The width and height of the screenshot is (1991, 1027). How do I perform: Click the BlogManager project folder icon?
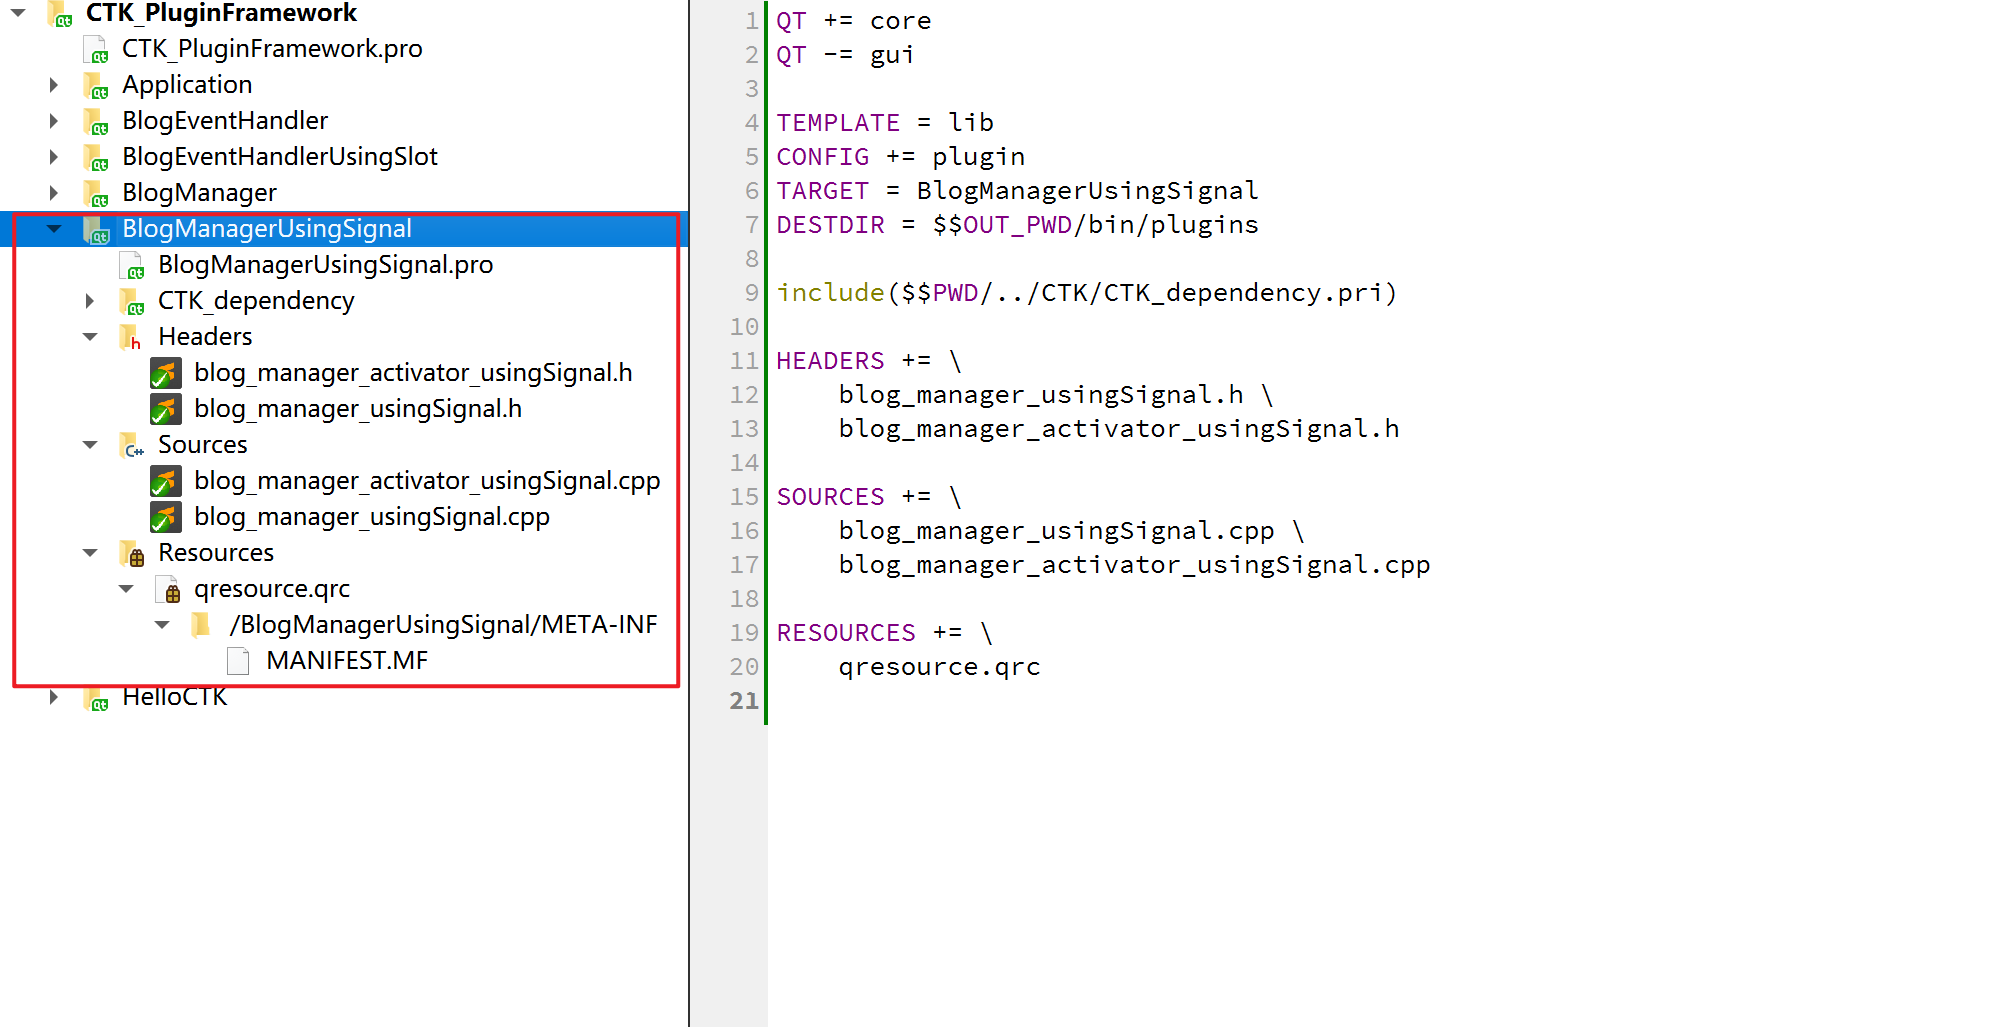[96, 193]
